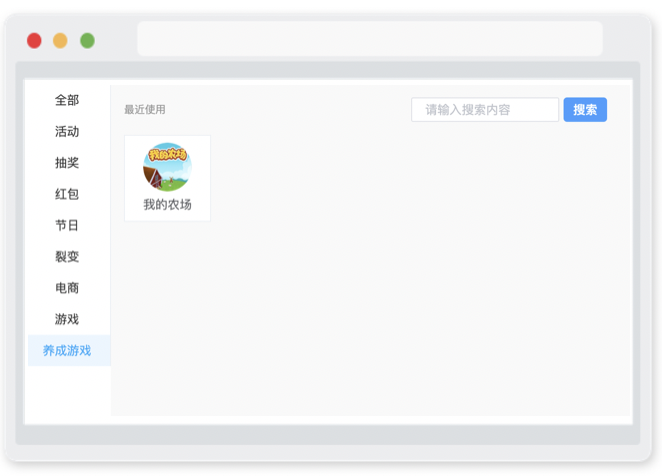This screenshot has width=662, height=476.
Task: Click the blank browser address bar
Action: tap(370, 39)
